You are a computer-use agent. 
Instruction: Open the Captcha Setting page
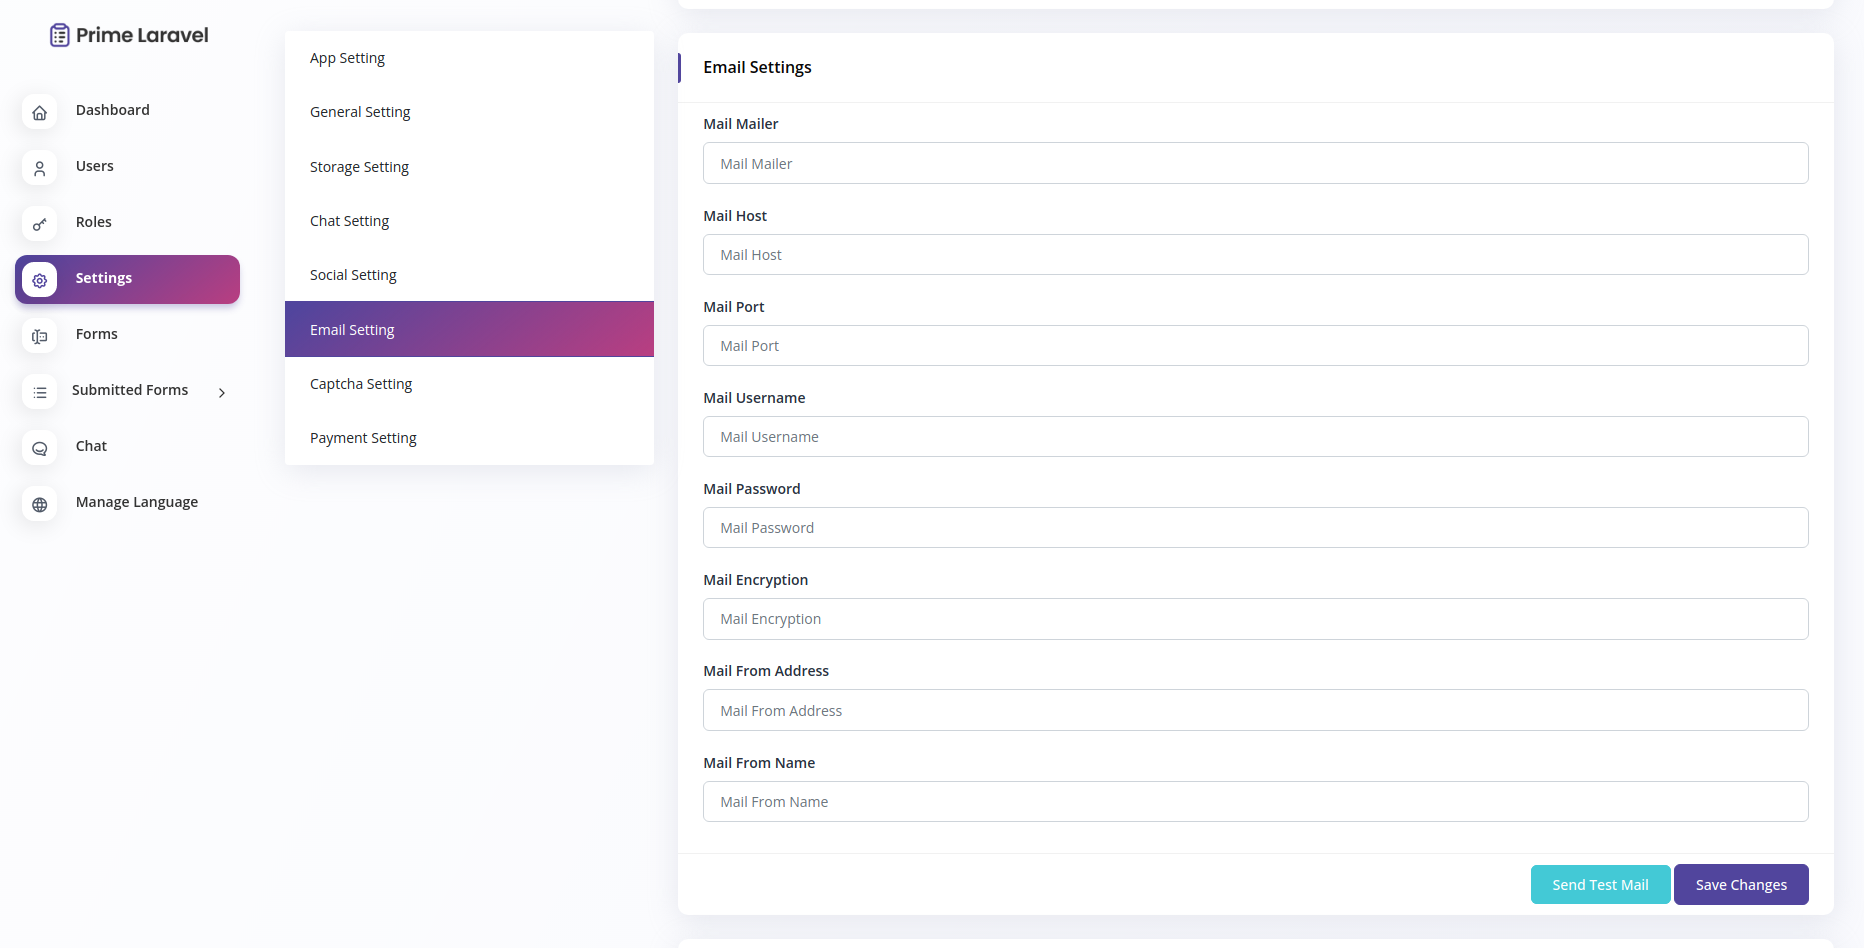tap(361, 383)
